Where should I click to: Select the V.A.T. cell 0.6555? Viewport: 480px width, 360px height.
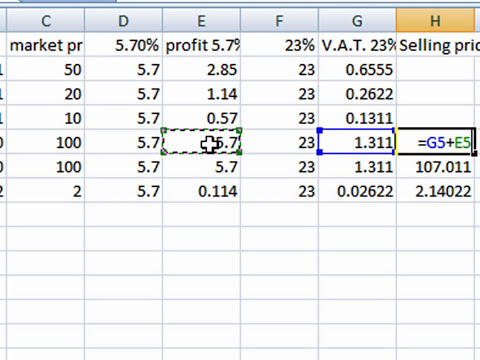point(357,69)
